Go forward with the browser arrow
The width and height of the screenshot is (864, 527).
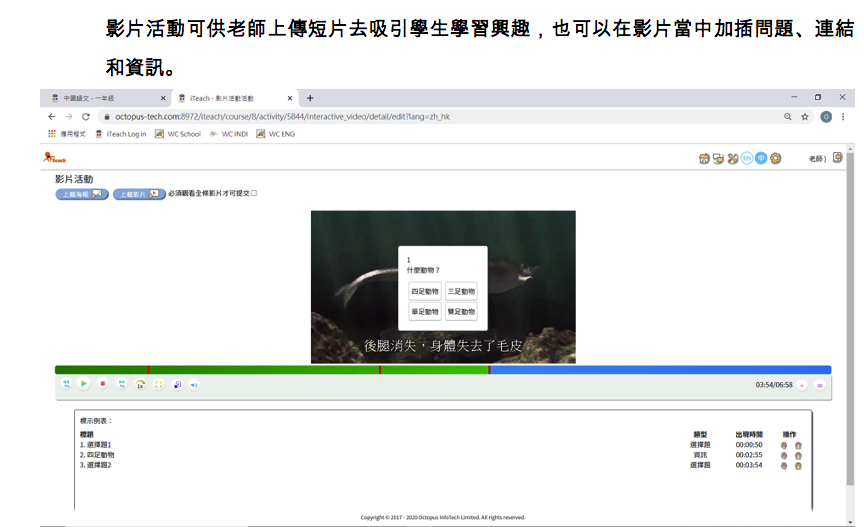69,117
